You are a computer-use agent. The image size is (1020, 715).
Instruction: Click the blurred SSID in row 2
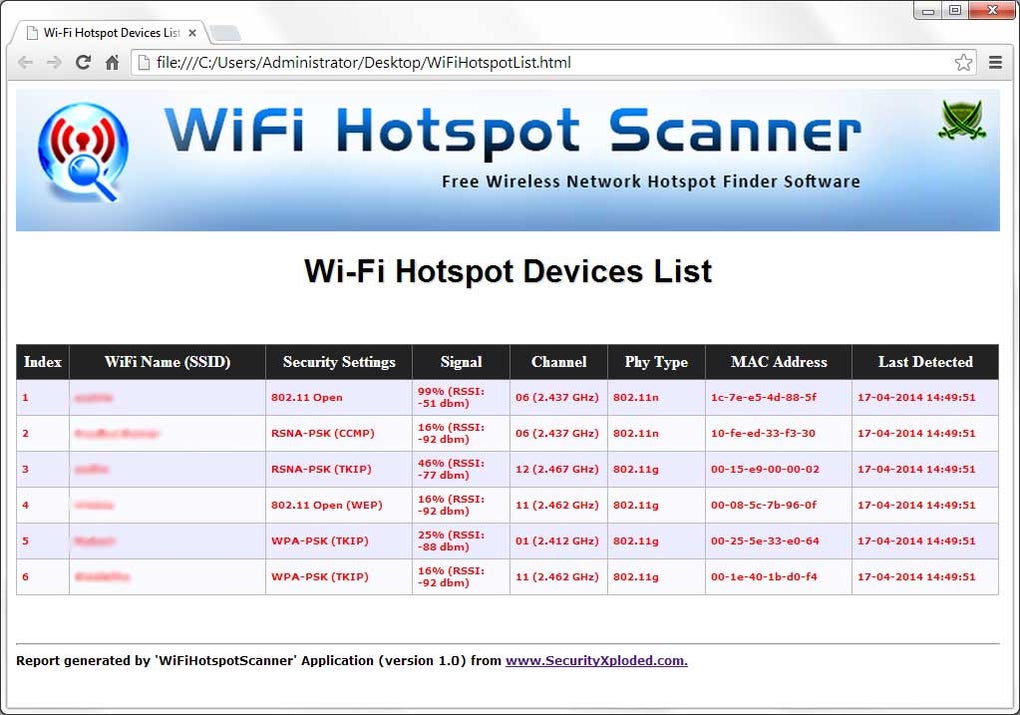[116, 433]
